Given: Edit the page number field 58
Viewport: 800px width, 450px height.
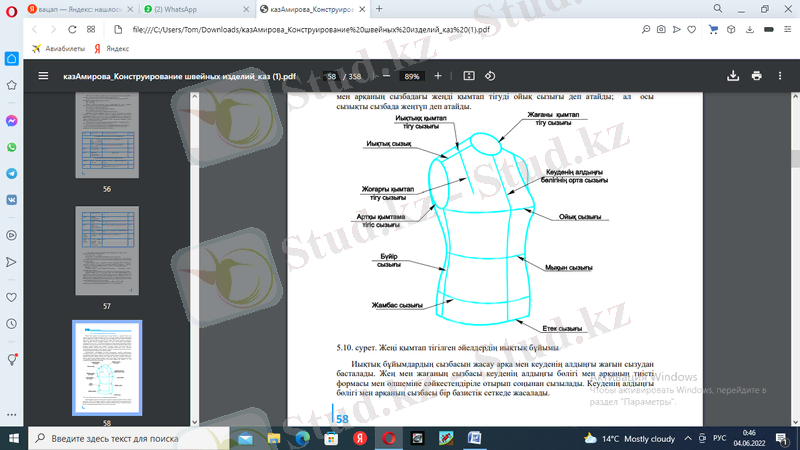Looking at the screenshot, I should click(x=331, y=77).
